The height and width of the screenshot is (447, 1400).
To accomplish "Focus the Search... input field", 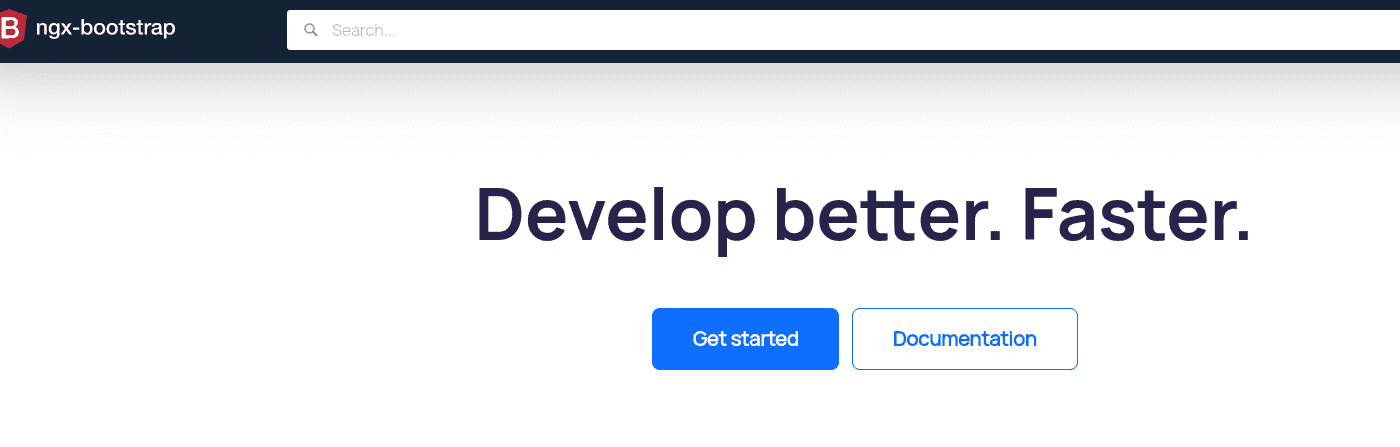I will tap(843, 30).
